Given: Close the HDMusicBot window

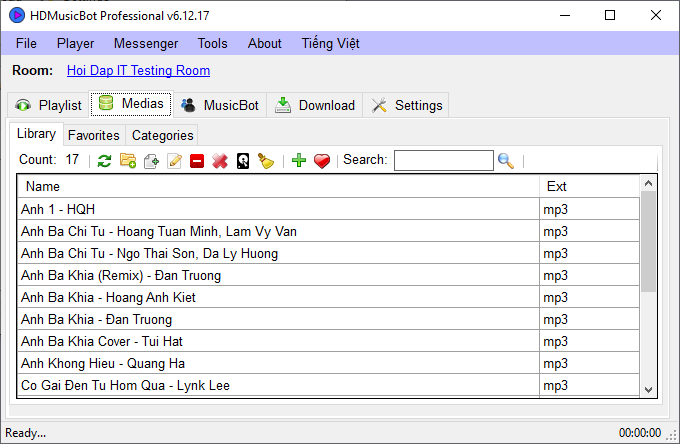Looking at the screenshot, I should coord(656,16).
